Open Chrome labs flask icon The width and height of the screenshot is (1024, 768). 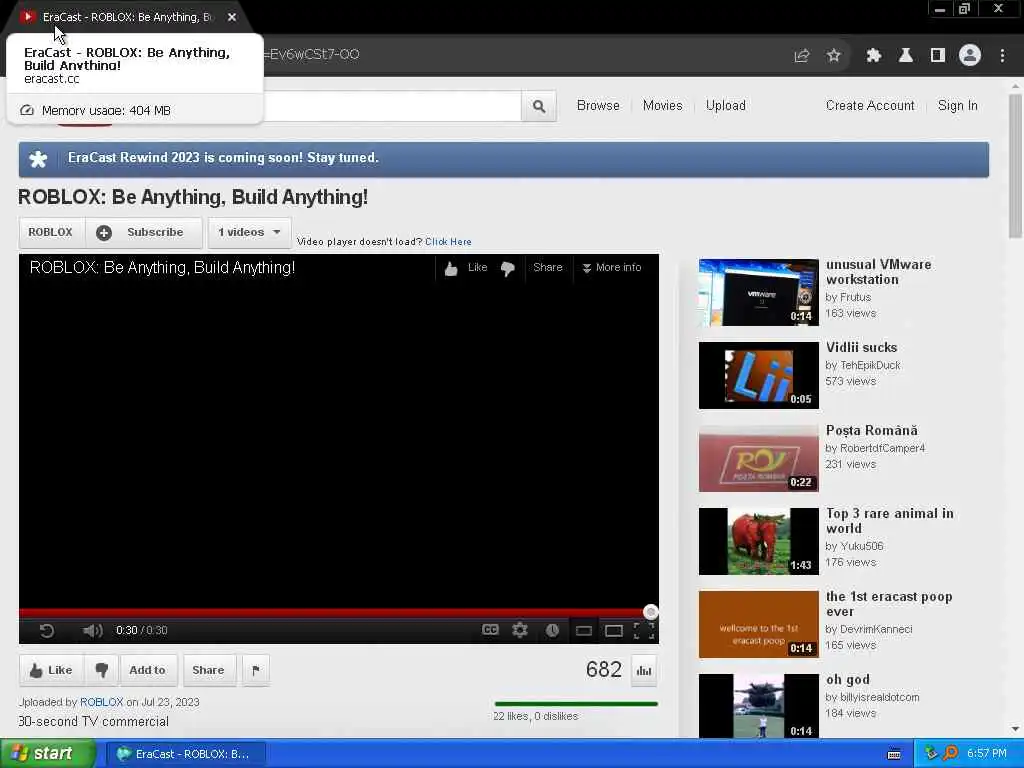click(x=906, y=56)
